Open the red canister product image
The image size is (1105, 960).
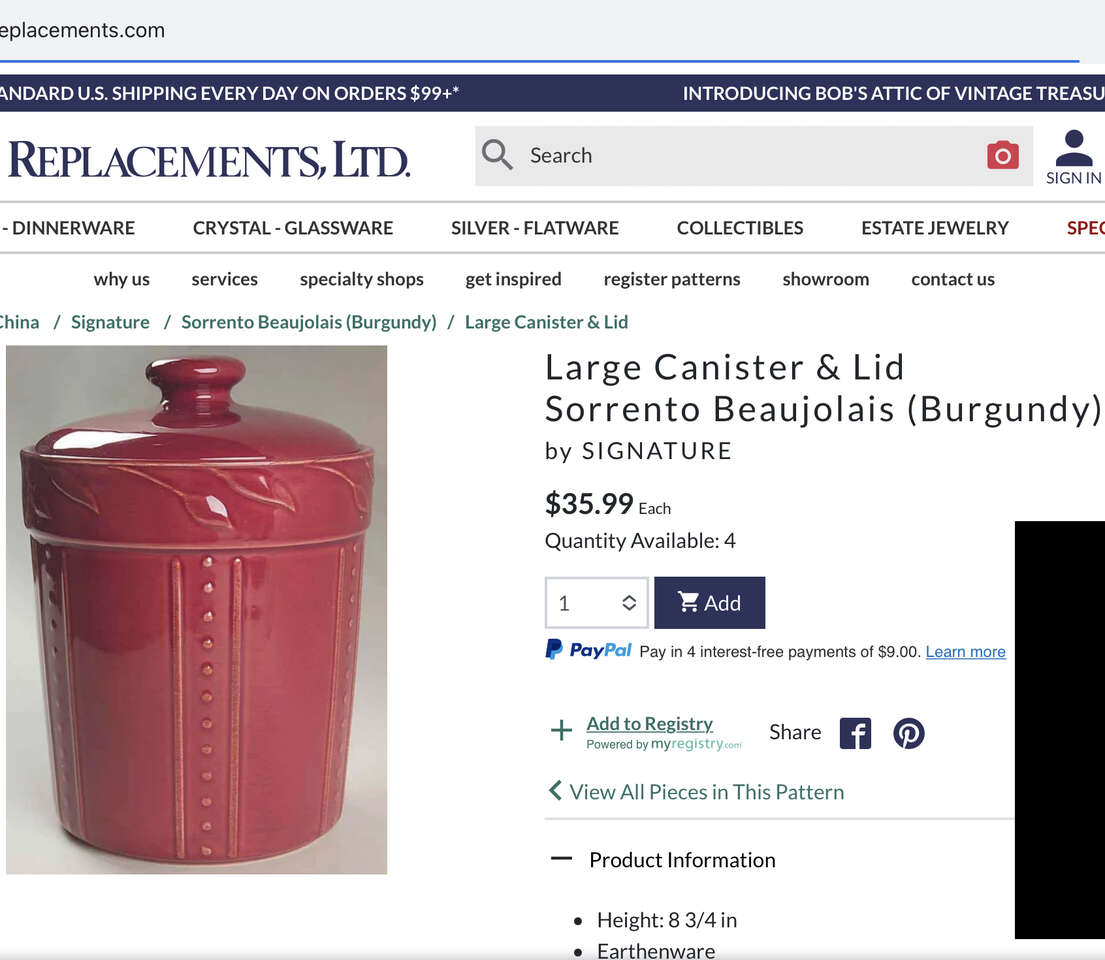pyautogui.click(x=197, y=610)
